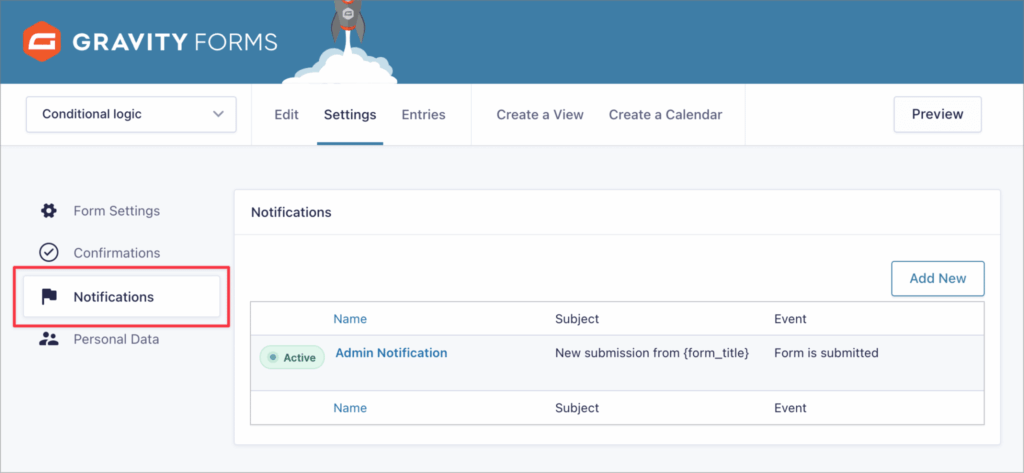Click Create a View link
Image resolution: width=1024 pixels, height=473 pixels.
[x=540, y=115]
